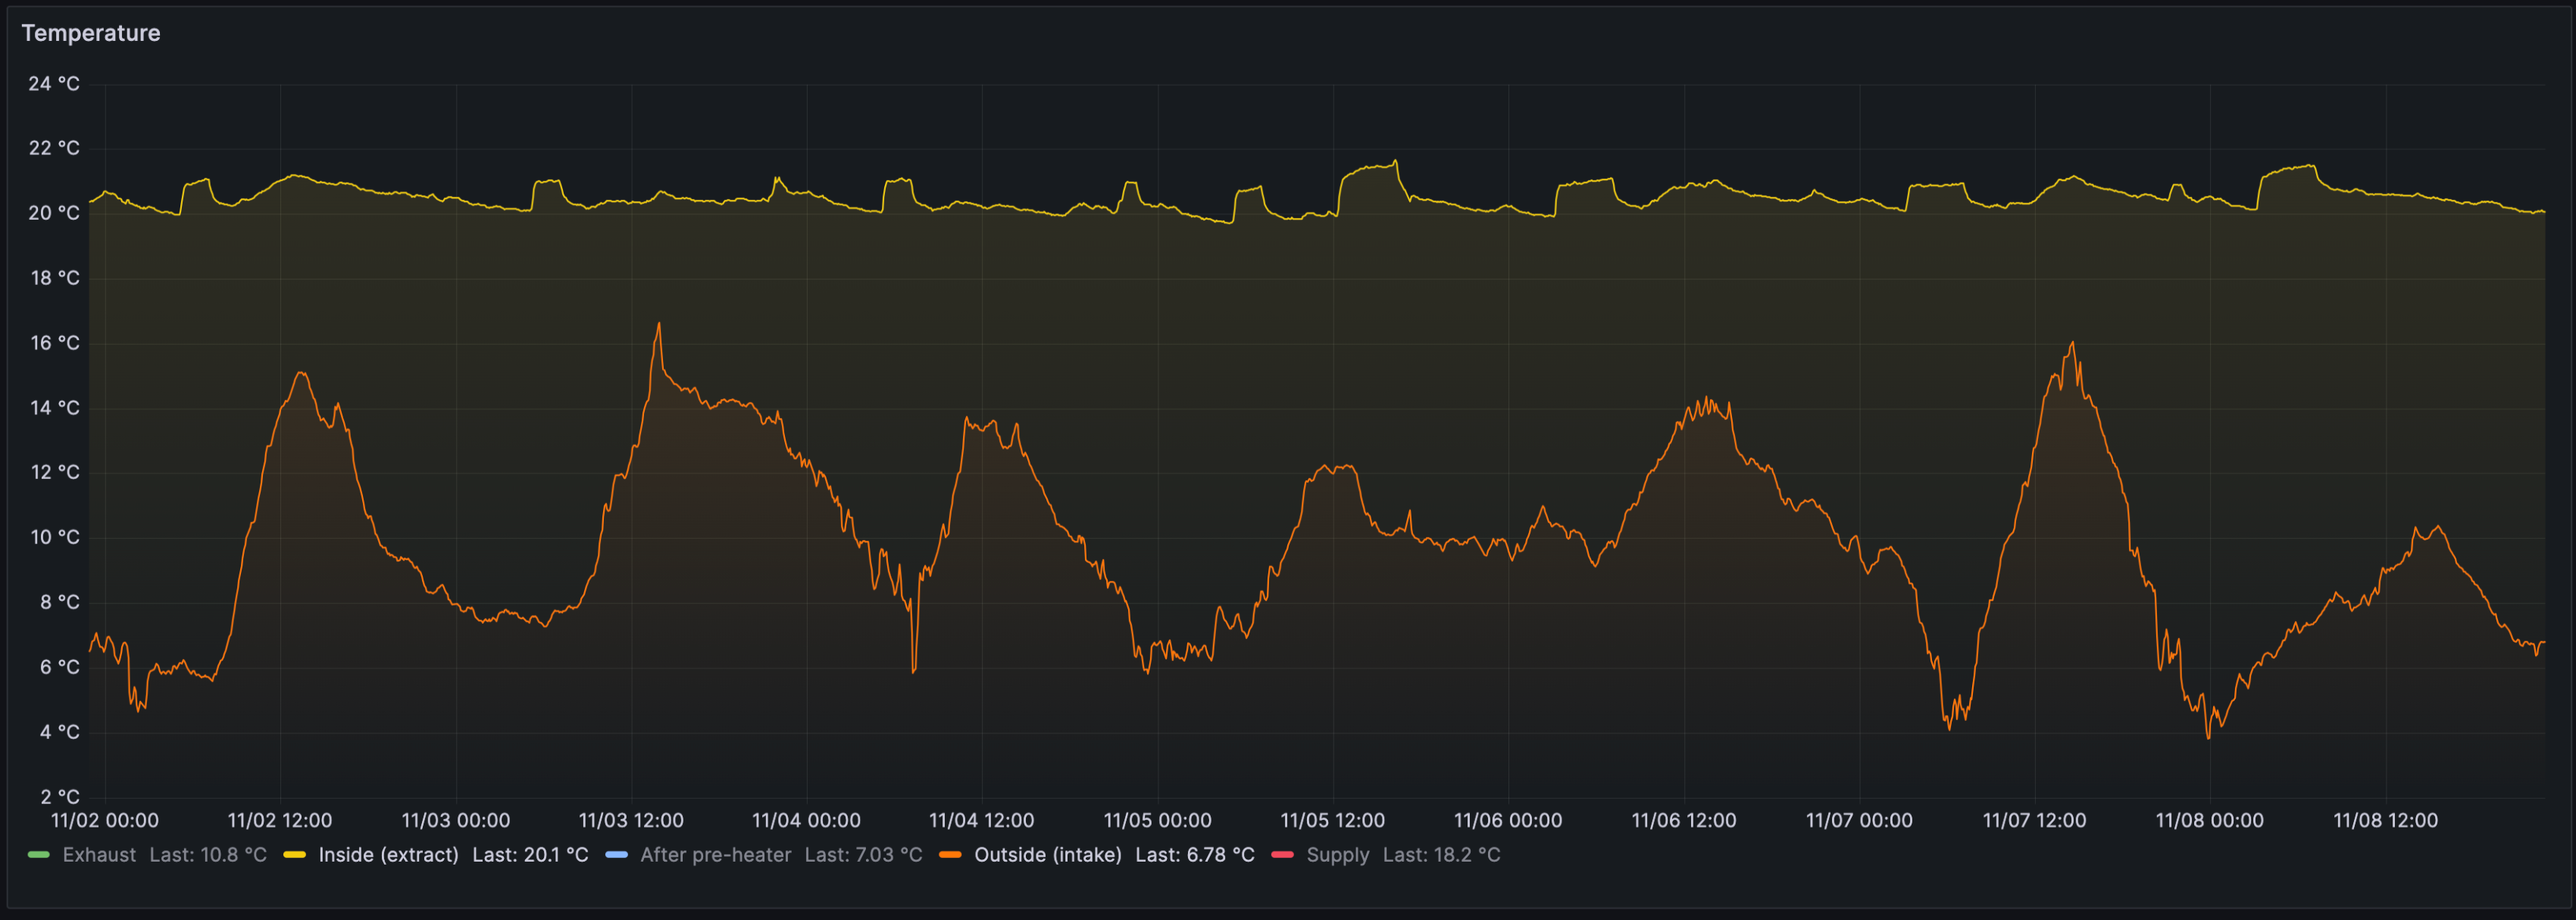Toggle the Supply series in legend

tap(1337, 855)
